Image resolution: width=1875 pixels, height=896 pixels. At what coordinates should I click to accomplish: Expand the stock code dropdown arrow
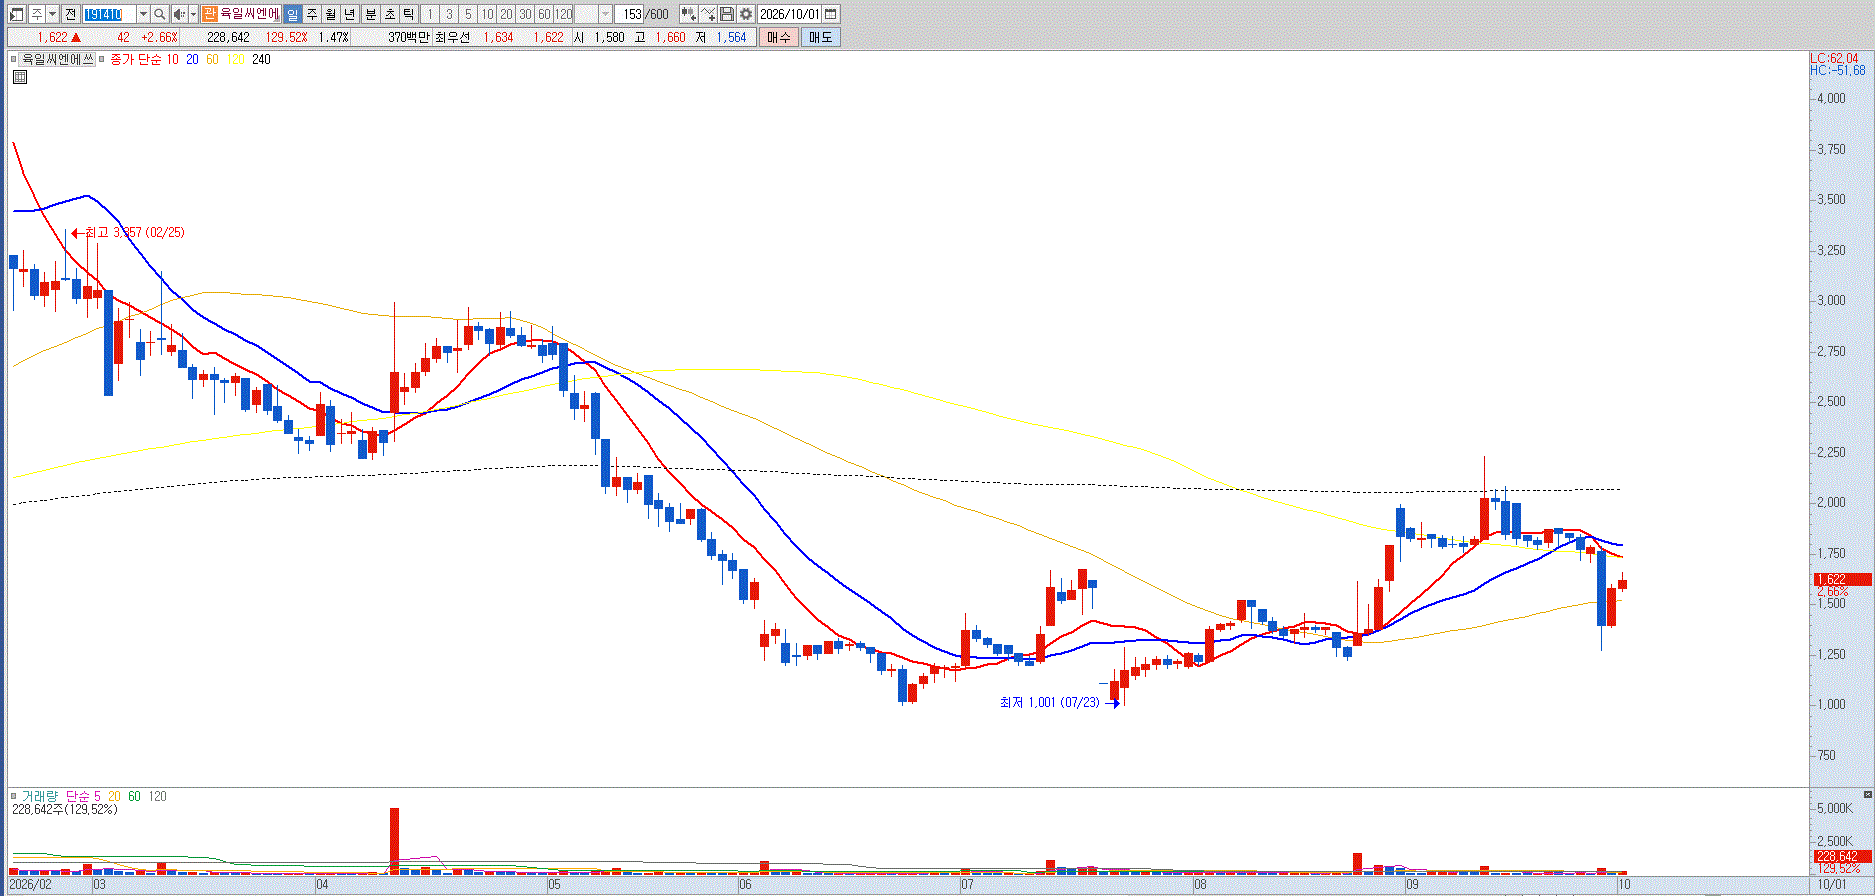(x=143, y=14)
